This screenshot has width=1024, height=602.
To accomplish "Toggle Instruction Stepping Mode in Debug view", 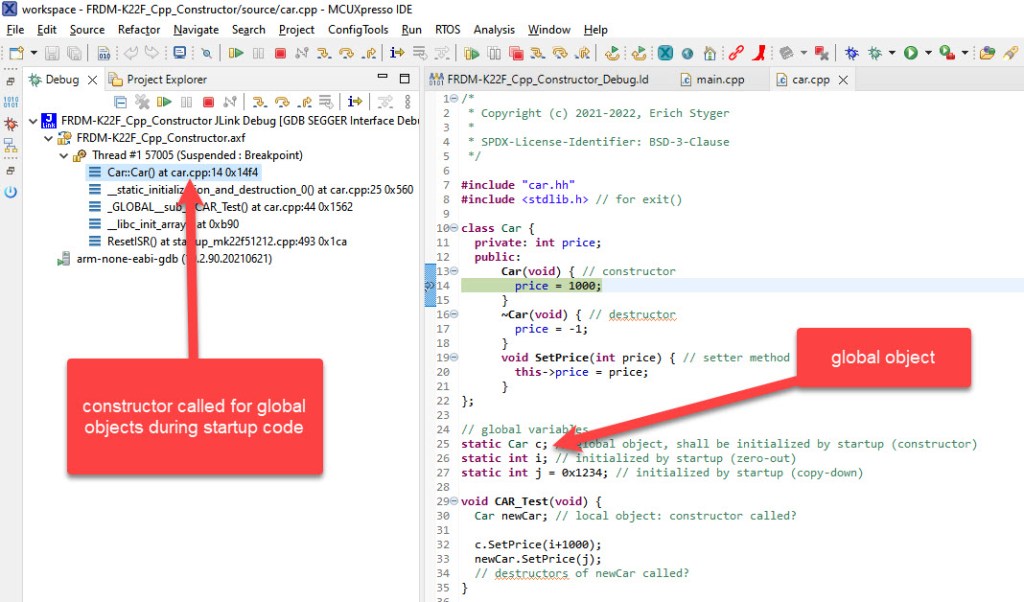I will click(354, 101).
